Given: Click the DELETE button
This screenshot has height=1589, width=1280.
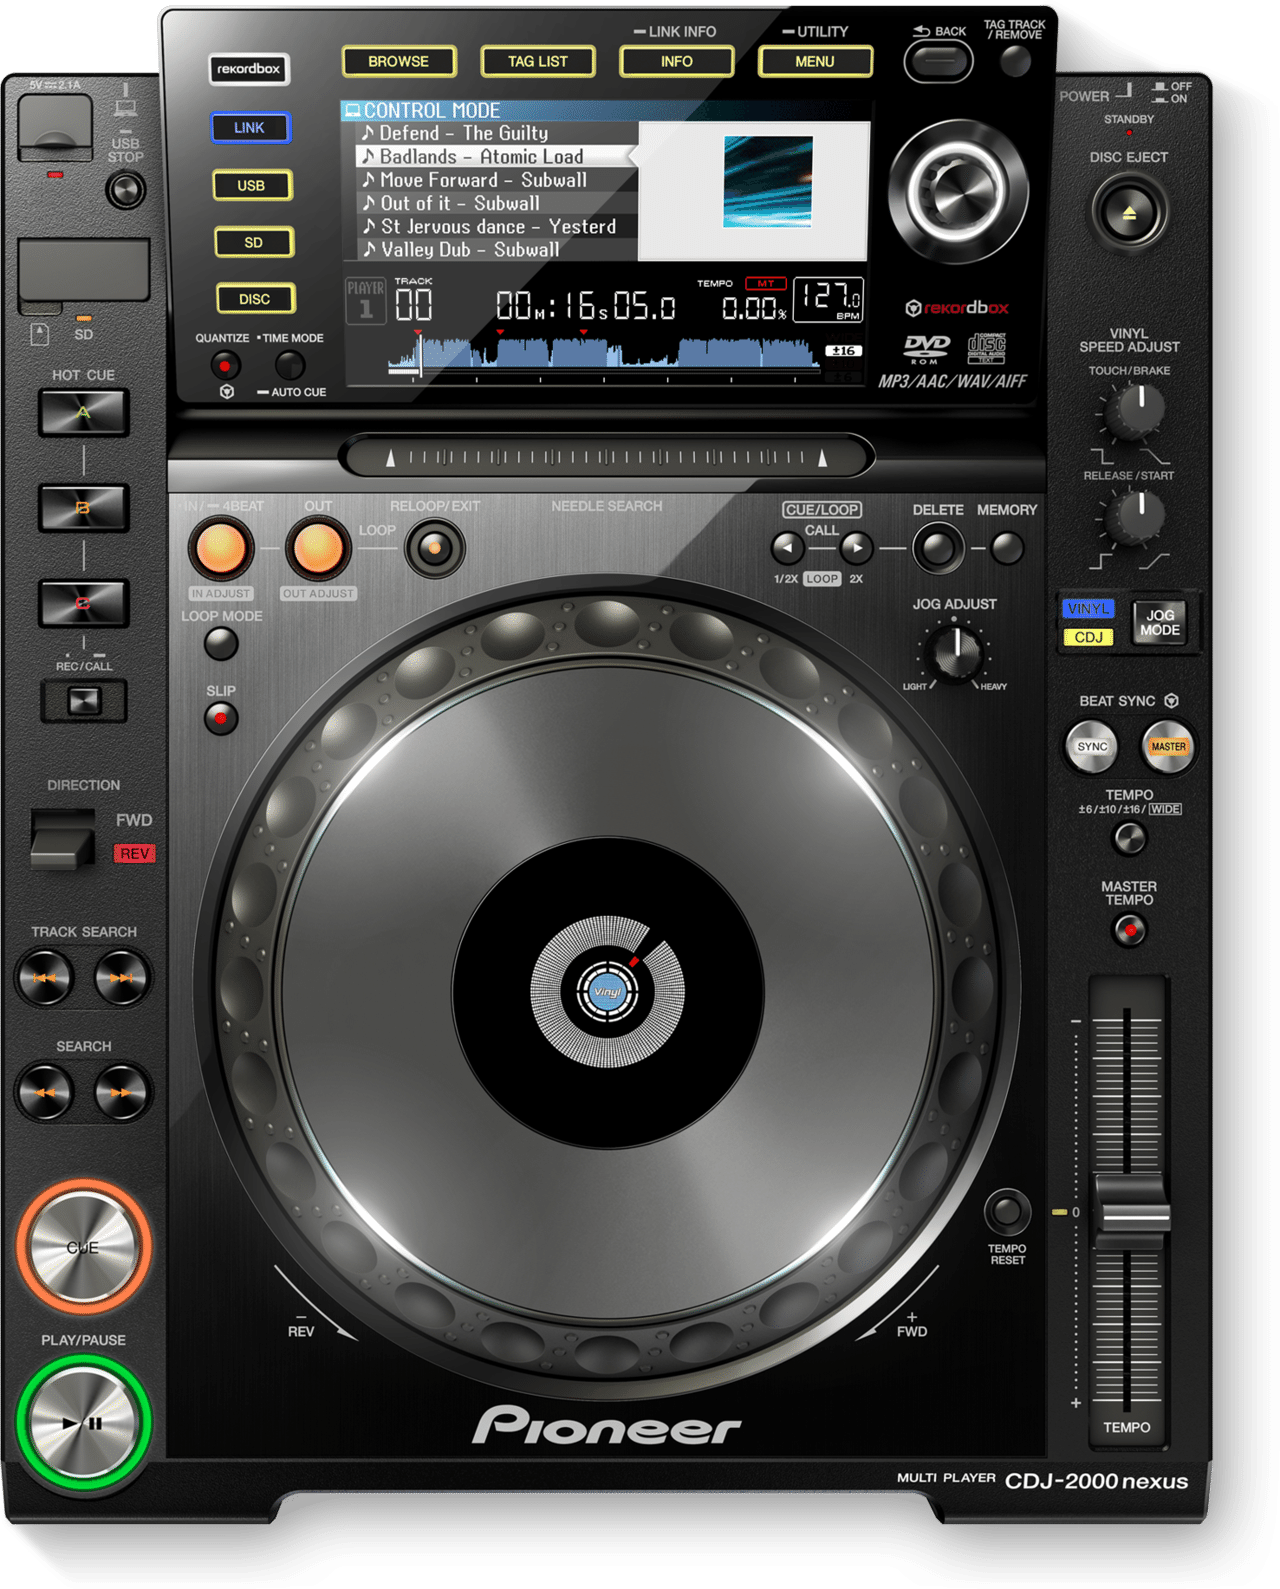Looking at the screenshot, I should tap(938, 548).
